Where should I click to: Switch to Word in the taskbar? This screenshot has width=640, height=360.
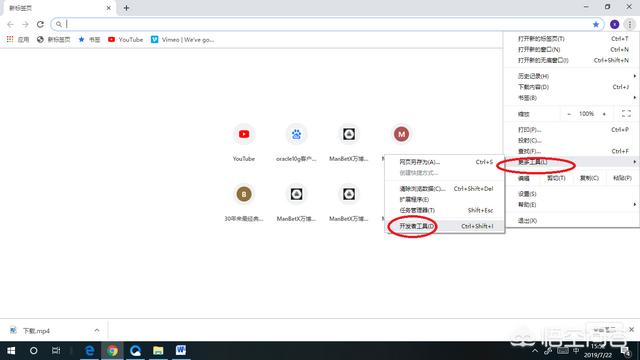coord(181,351)
